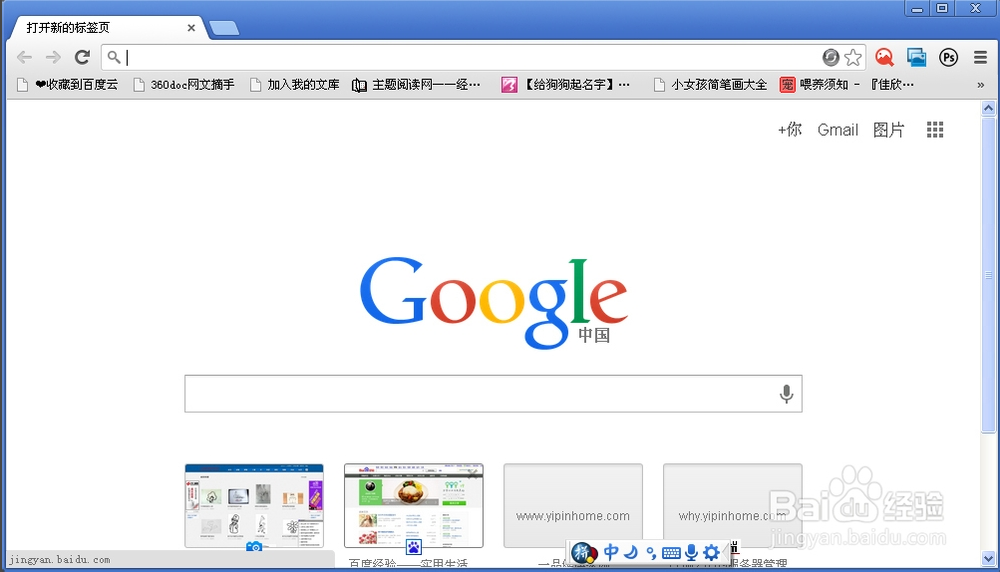Click the Google search input box
This screenshot has width=1000, height=572.
click(x=480, y=394)
